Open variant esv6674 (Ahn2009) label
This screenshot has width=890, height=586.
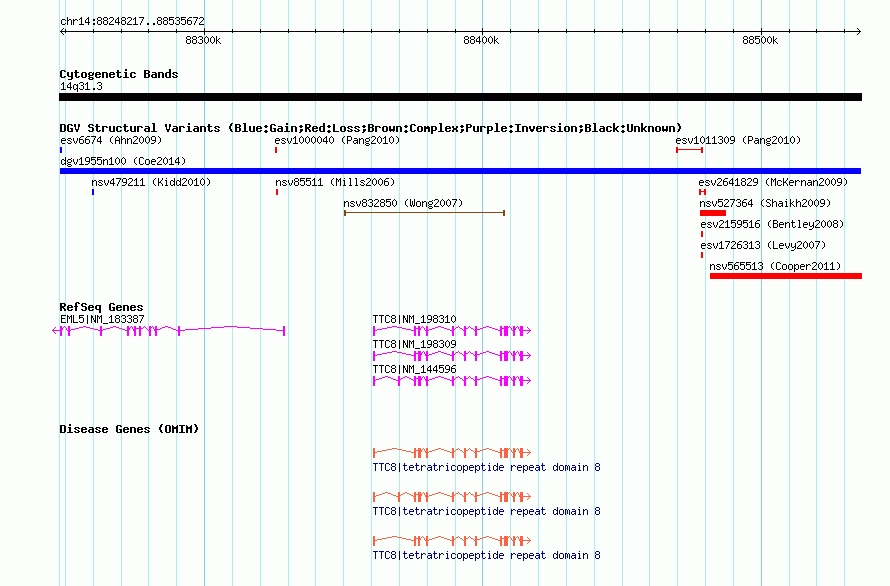[111, 140]
